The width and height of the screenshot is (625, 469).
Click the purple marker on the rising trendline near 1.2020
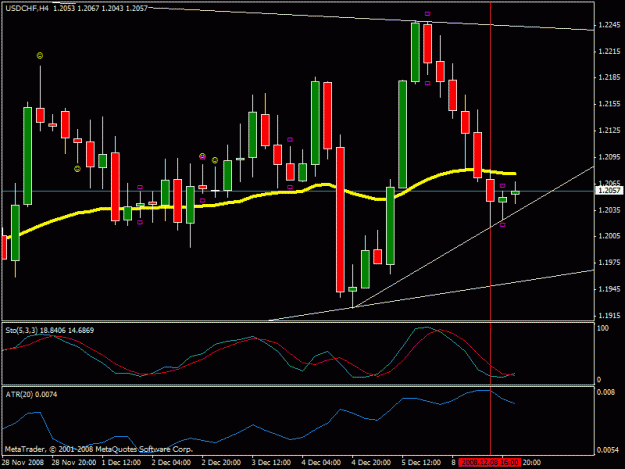coord(503,225)
